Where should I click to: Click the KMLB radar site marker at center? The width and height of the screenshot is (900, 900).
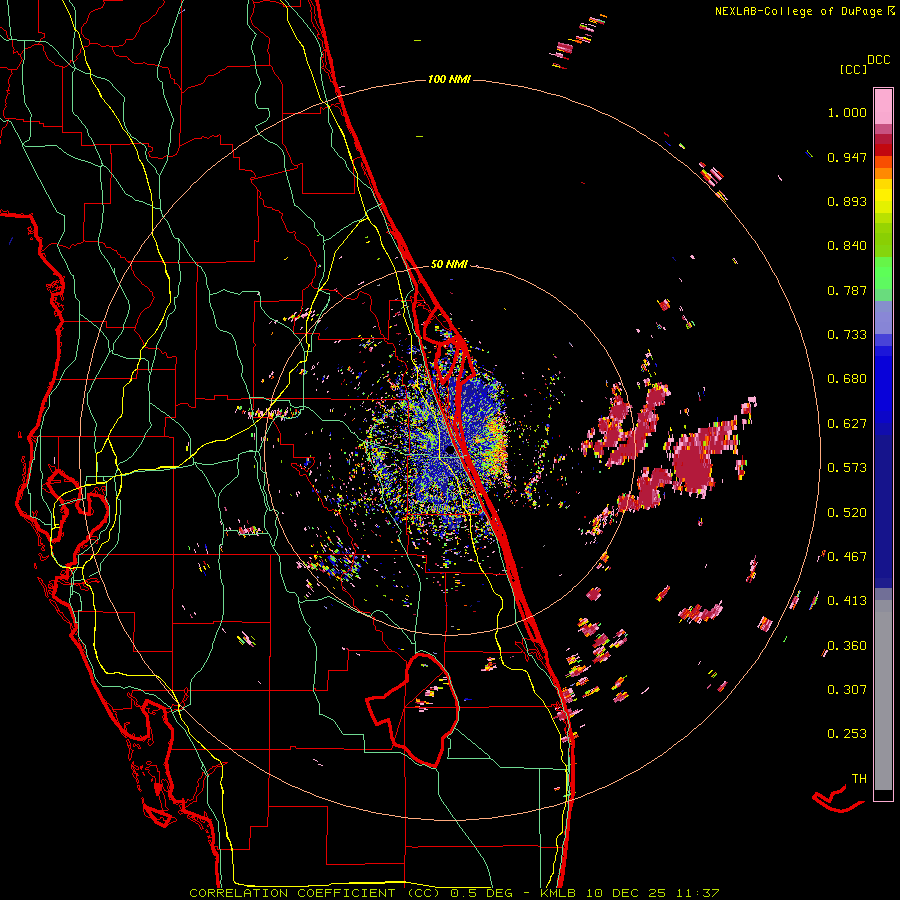coord(449,451)
